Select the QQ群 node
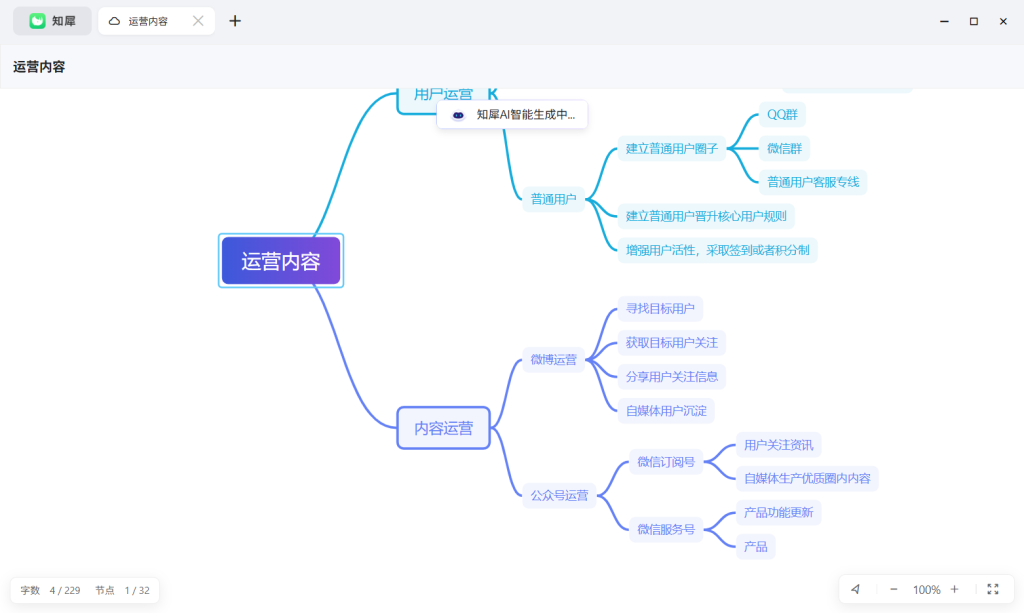 [782, 114]
